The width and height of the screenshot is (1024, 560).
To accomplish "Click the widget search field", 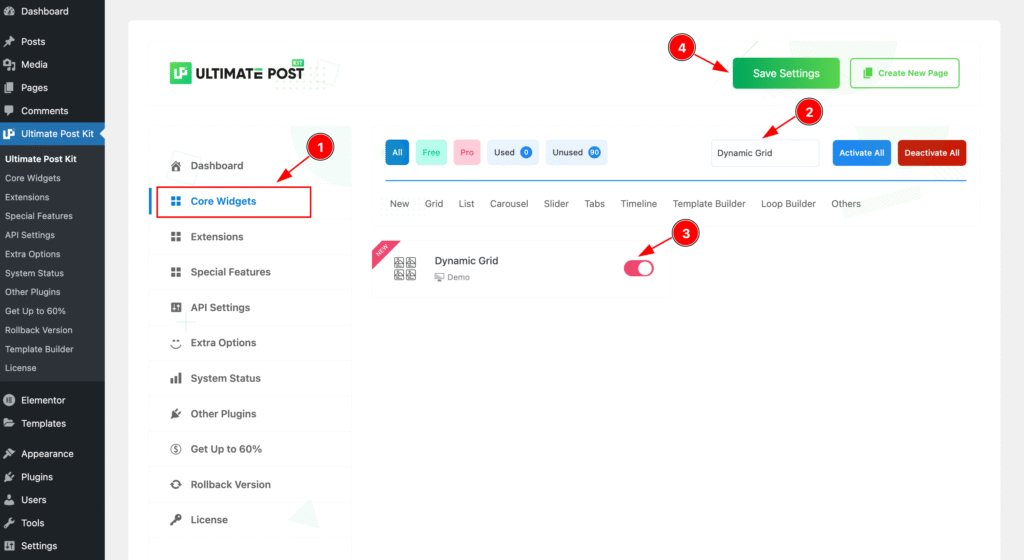I will click(764, 153).
